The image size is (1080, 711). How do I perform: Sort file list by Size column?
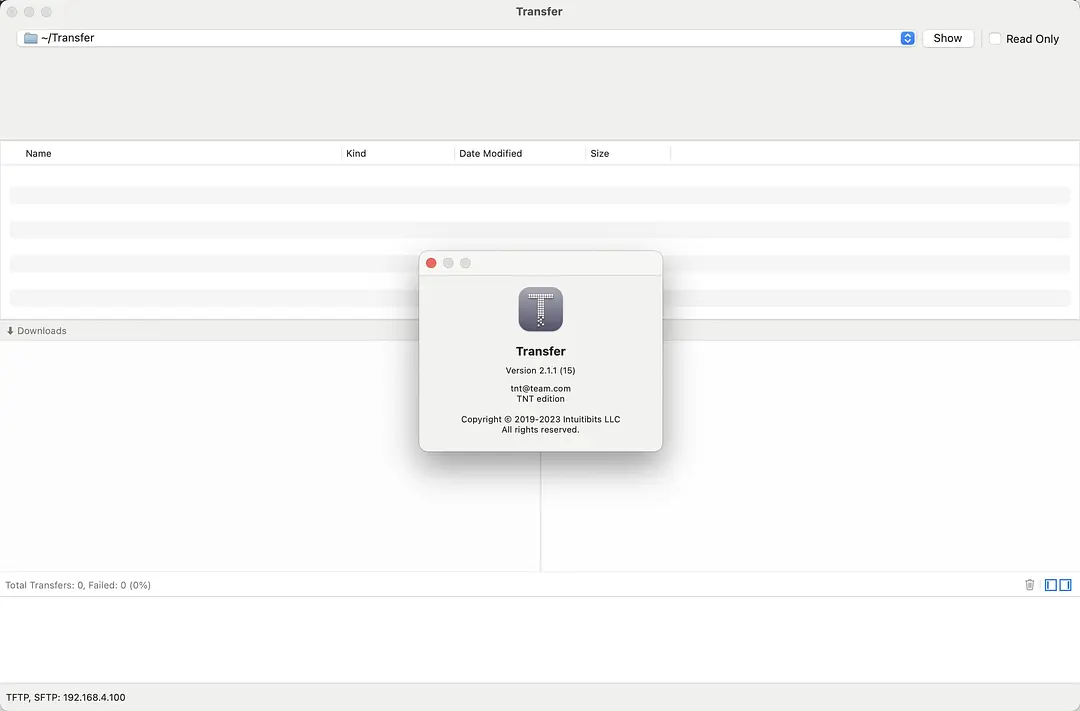[599, 153]
